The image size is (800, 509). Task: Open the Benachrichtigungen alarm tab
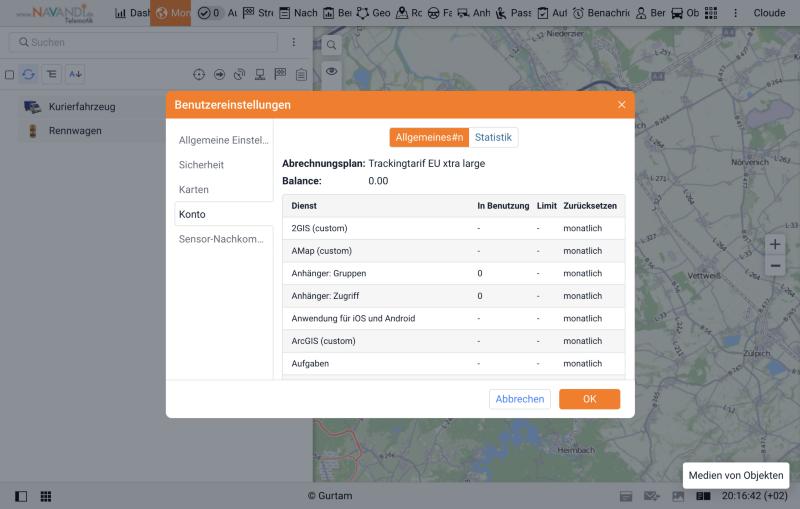click(601, 13)
